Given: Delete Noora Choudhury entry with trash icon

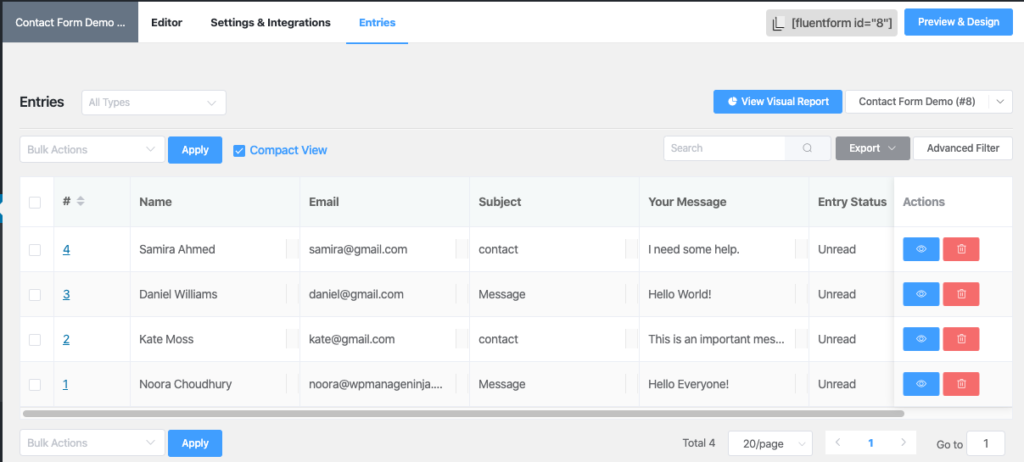Looking at the screenshot, I should click(x=961, y=384).
